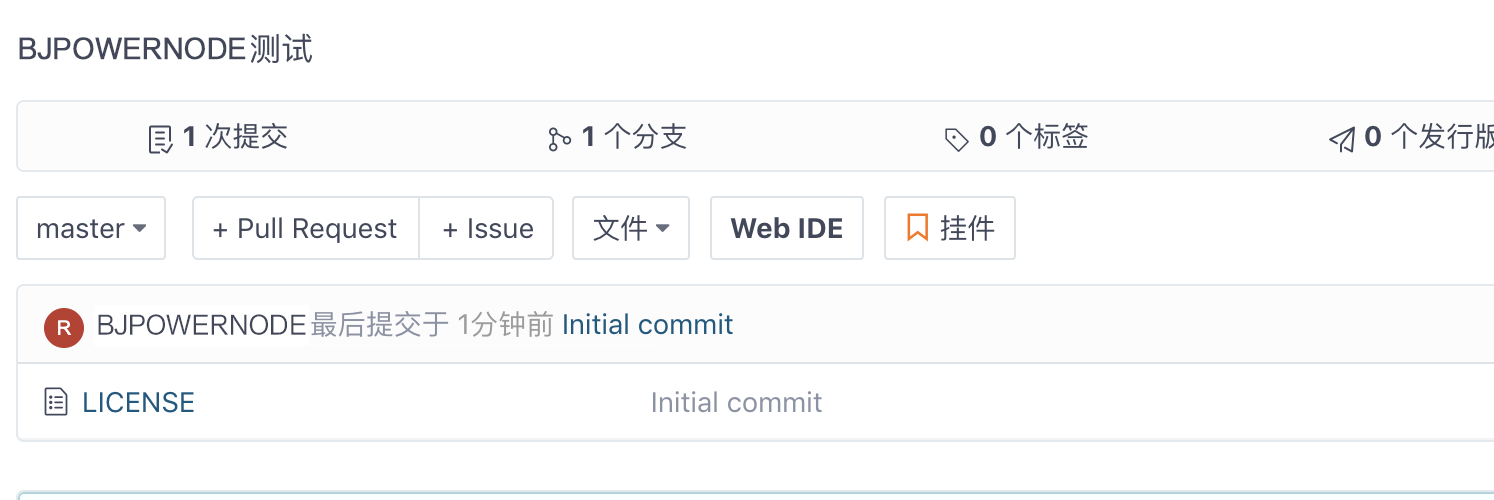Open the latest Initial commit link

pyautogui.click(x=647, y=325)
